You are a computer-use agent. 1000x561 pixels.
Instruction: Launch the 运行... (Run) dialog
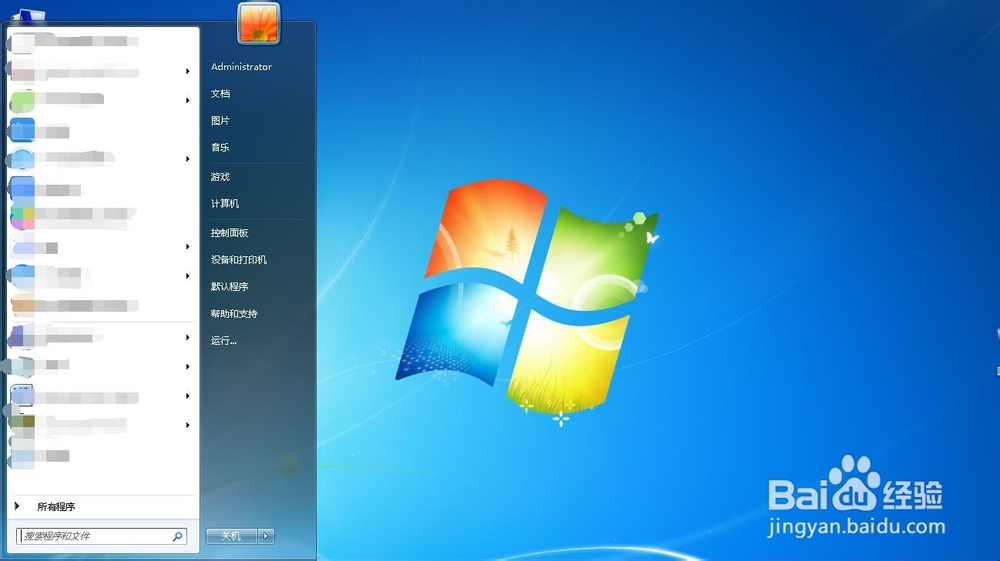click(223, 340)
